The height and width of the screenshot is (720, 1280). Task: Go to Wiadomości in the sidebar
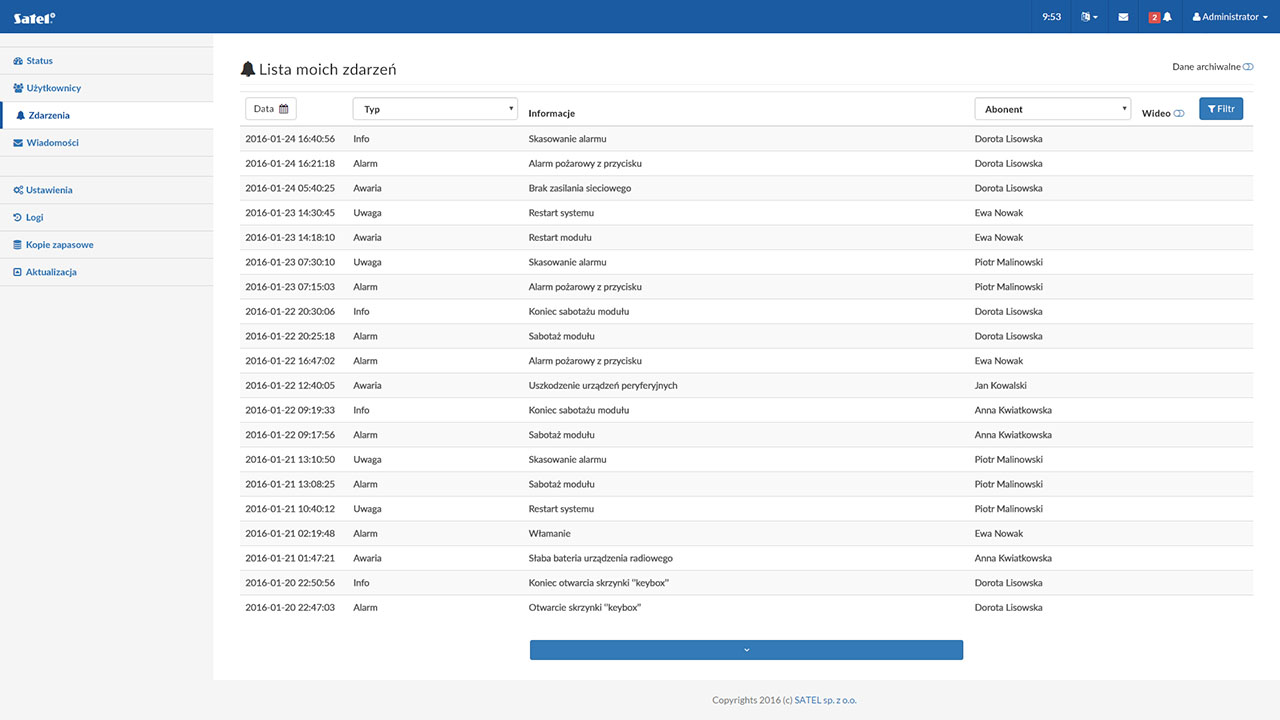tap(52, 143)
